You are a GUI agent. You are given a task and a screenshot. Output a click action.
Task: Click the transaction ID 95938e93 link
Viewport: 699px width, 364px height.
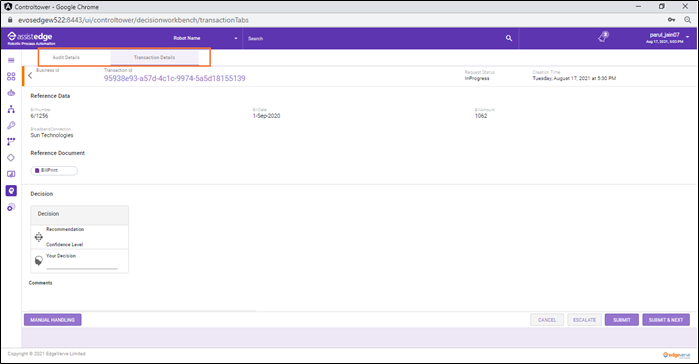point(175,78)
